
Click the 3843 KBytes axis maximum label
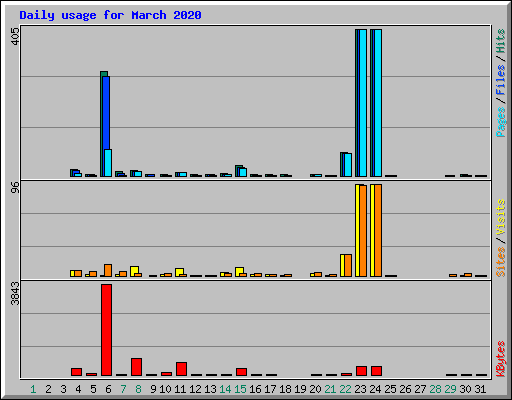pos(15,294)
